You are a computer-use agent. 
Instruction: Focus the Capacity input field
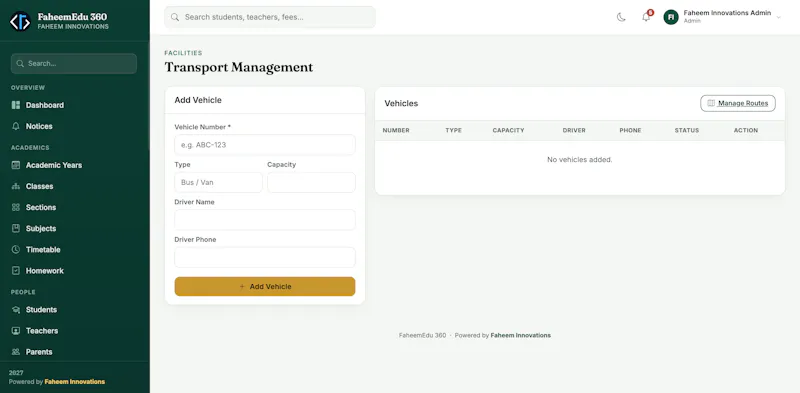311,182
